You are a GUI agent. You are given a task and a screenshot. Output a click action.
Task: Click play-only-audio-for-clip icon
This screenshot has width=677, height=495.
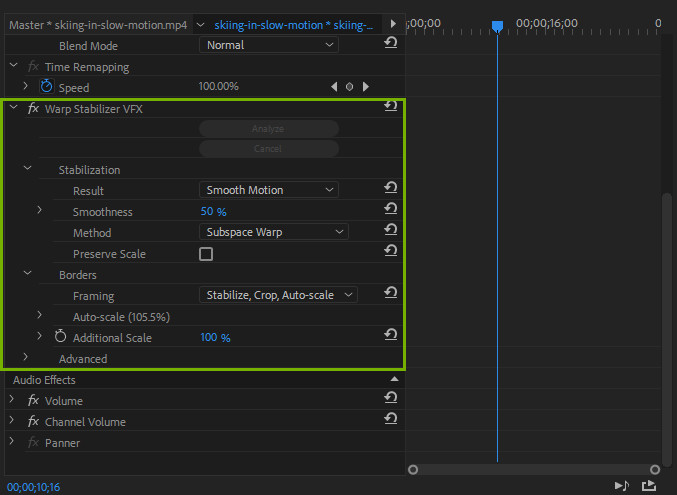click(x=622, y=486)
